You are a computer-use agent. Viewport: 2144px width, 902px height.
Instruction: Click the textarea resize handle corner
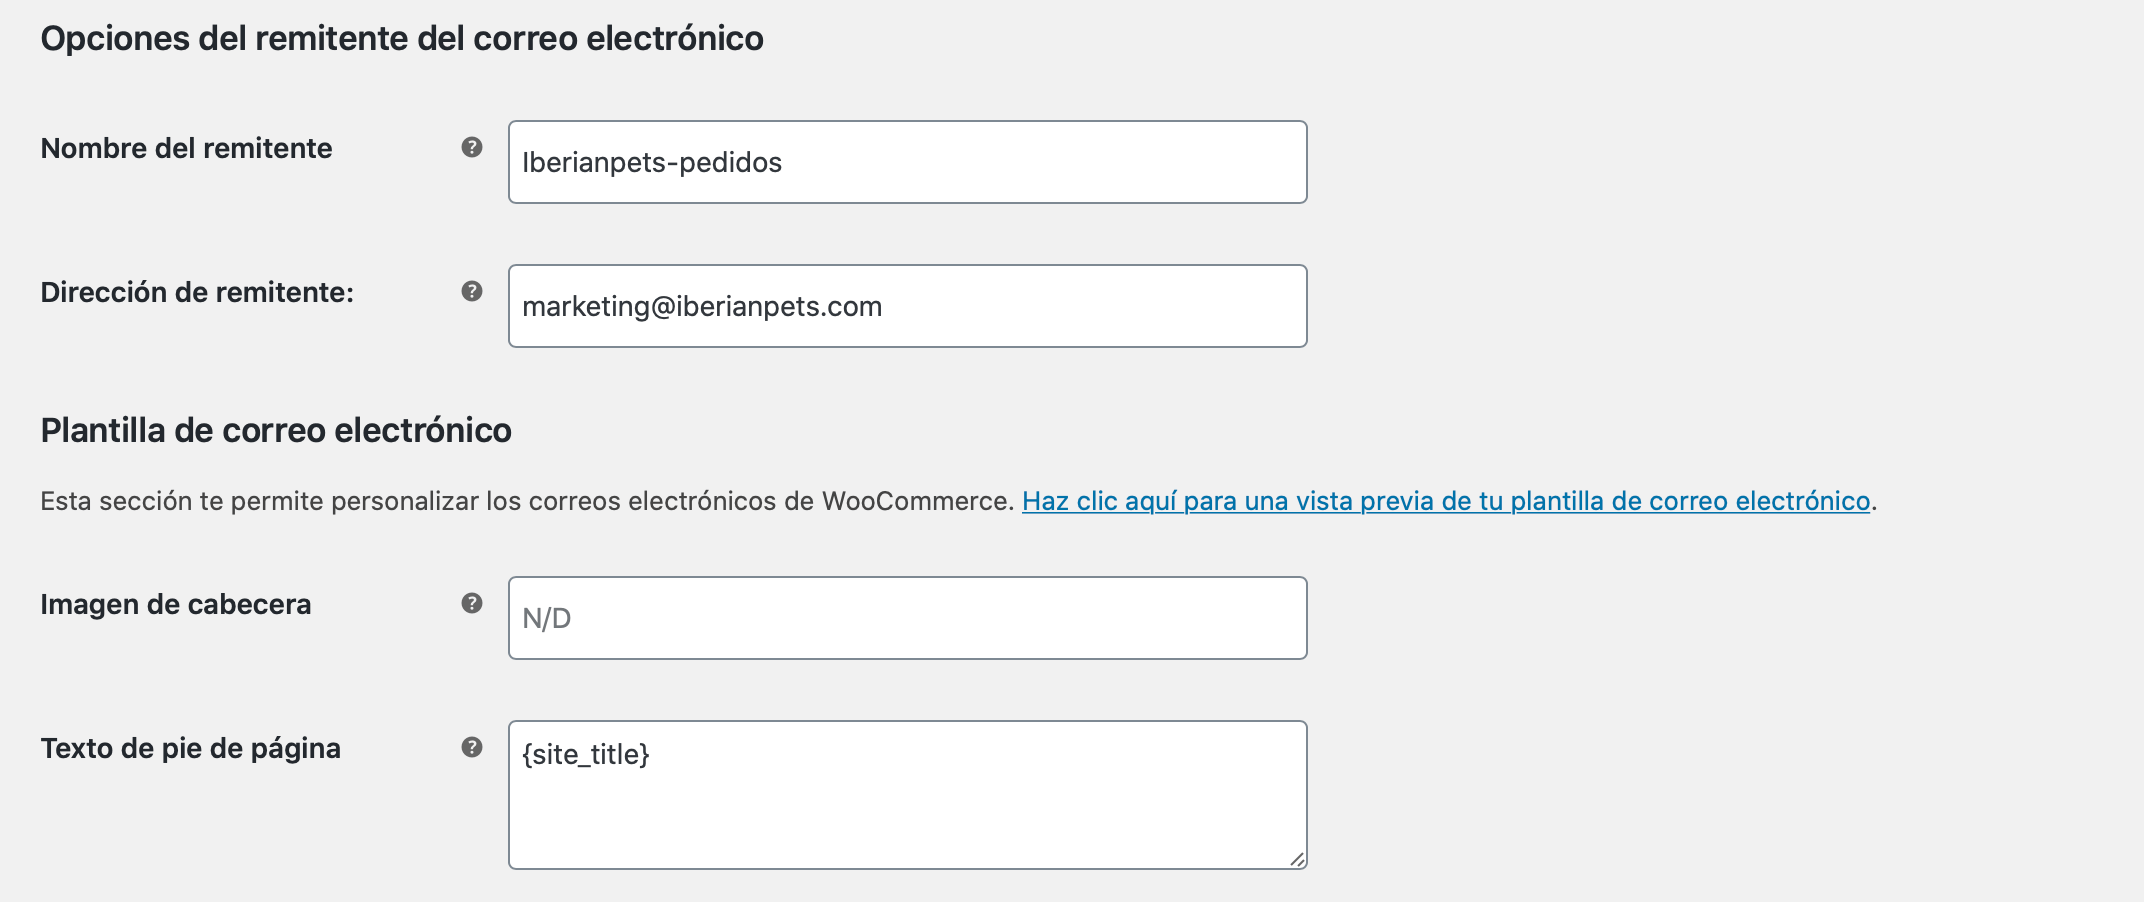1297,859
